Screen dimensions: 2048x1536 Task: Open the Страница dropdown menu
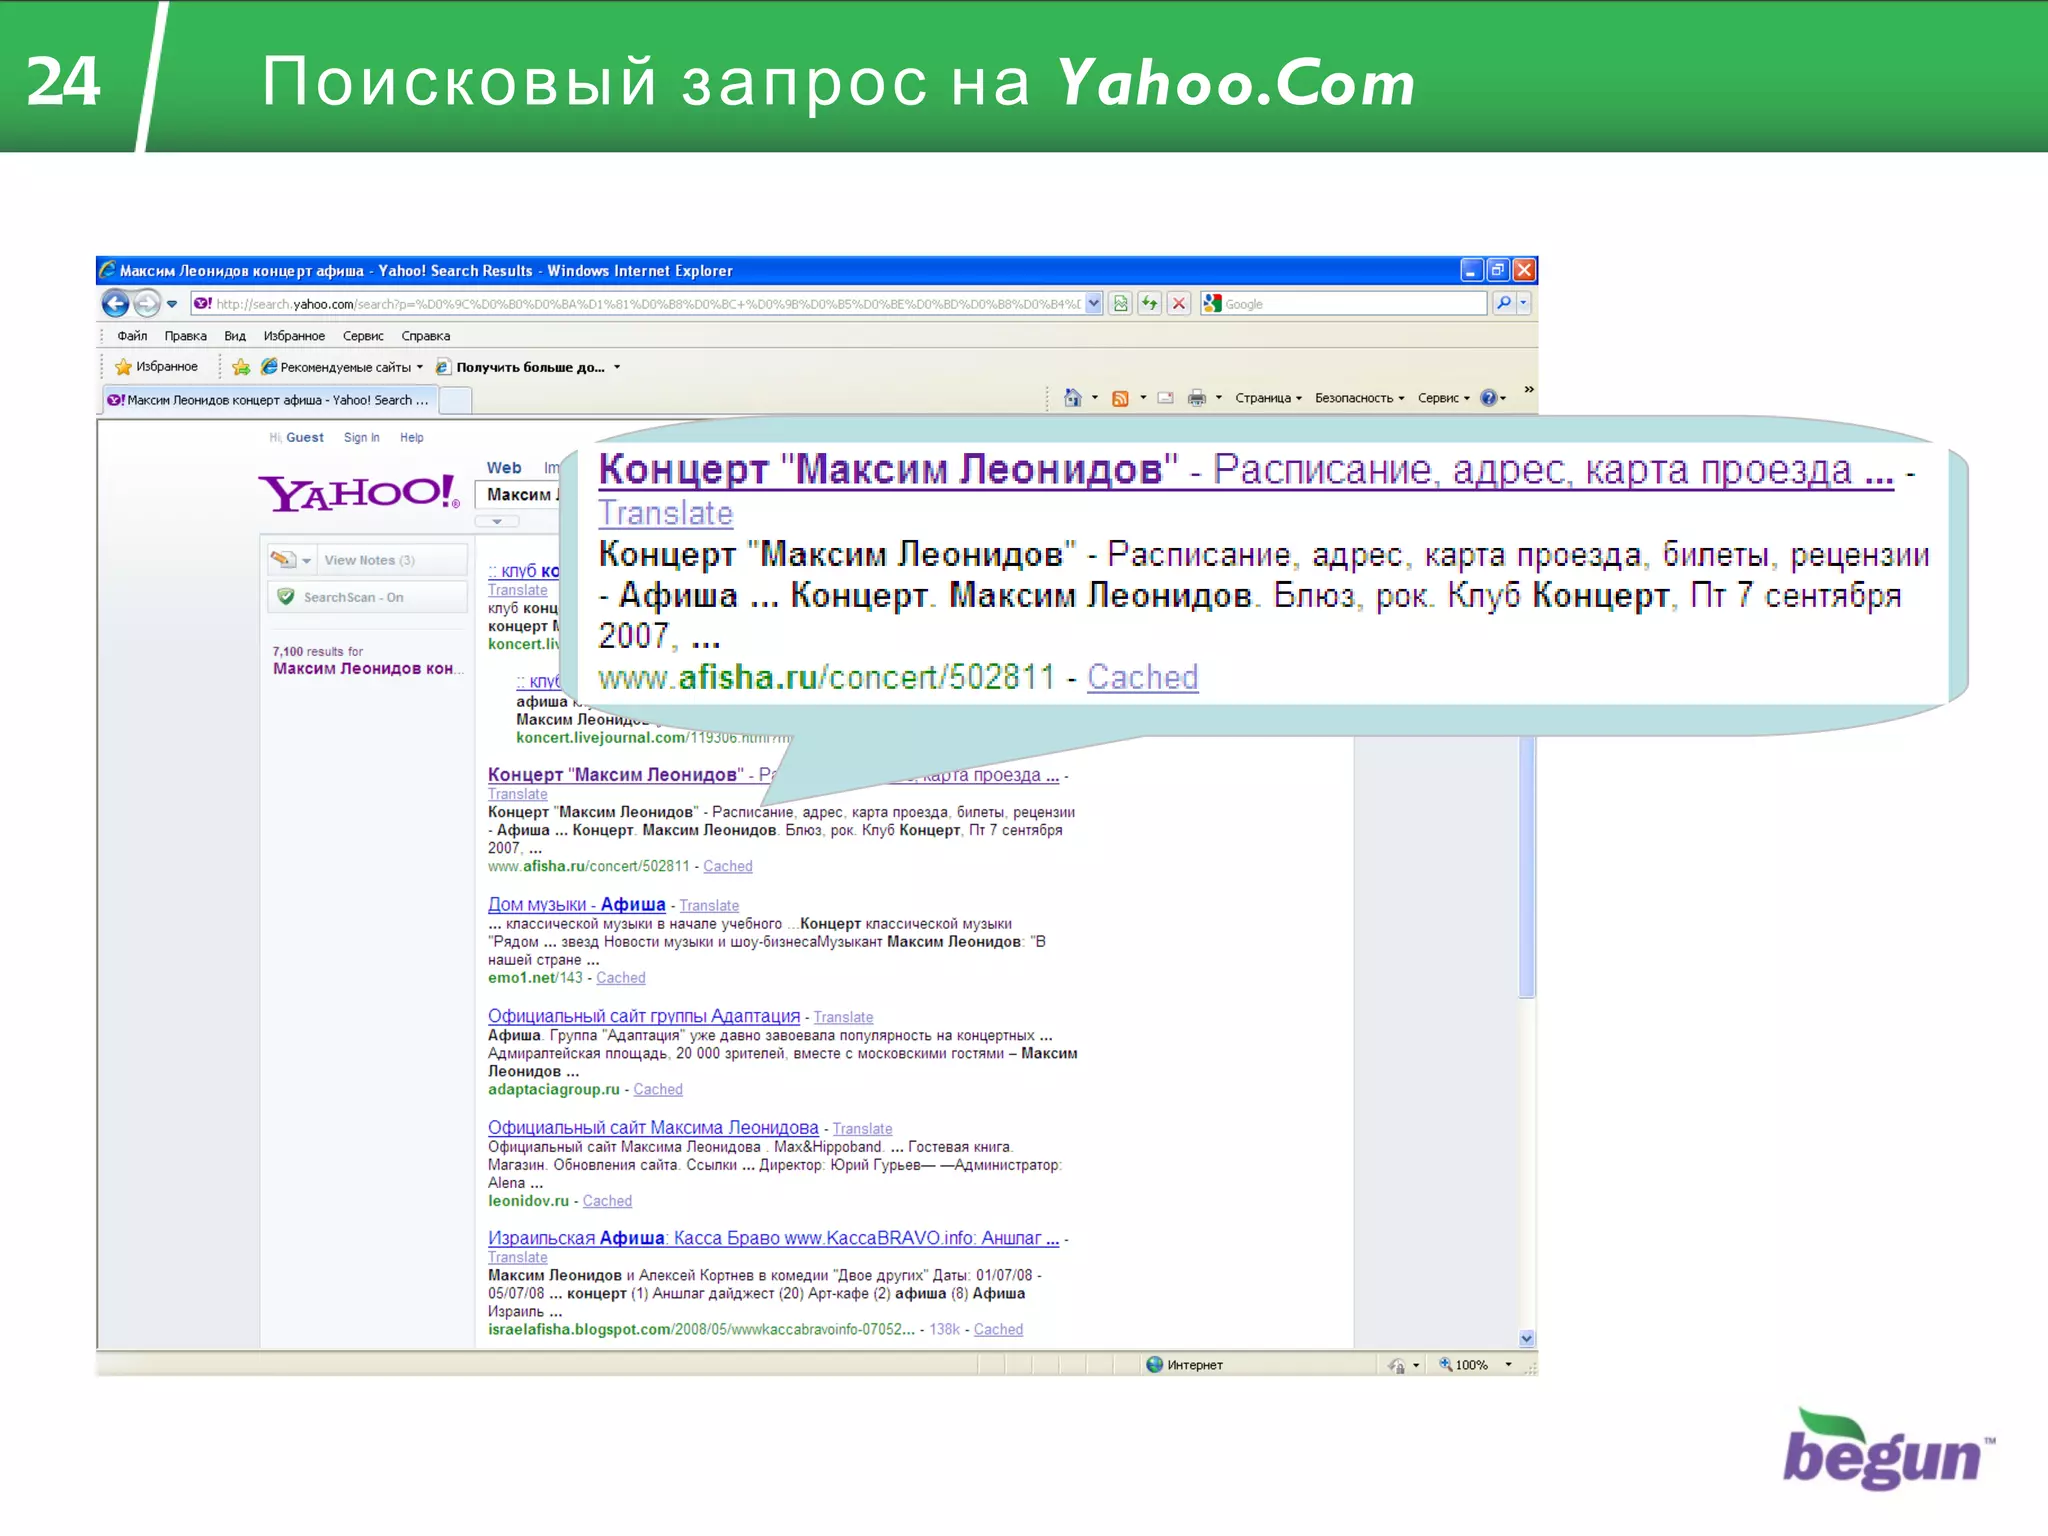pyautogui.click(x=1268, y=398)
